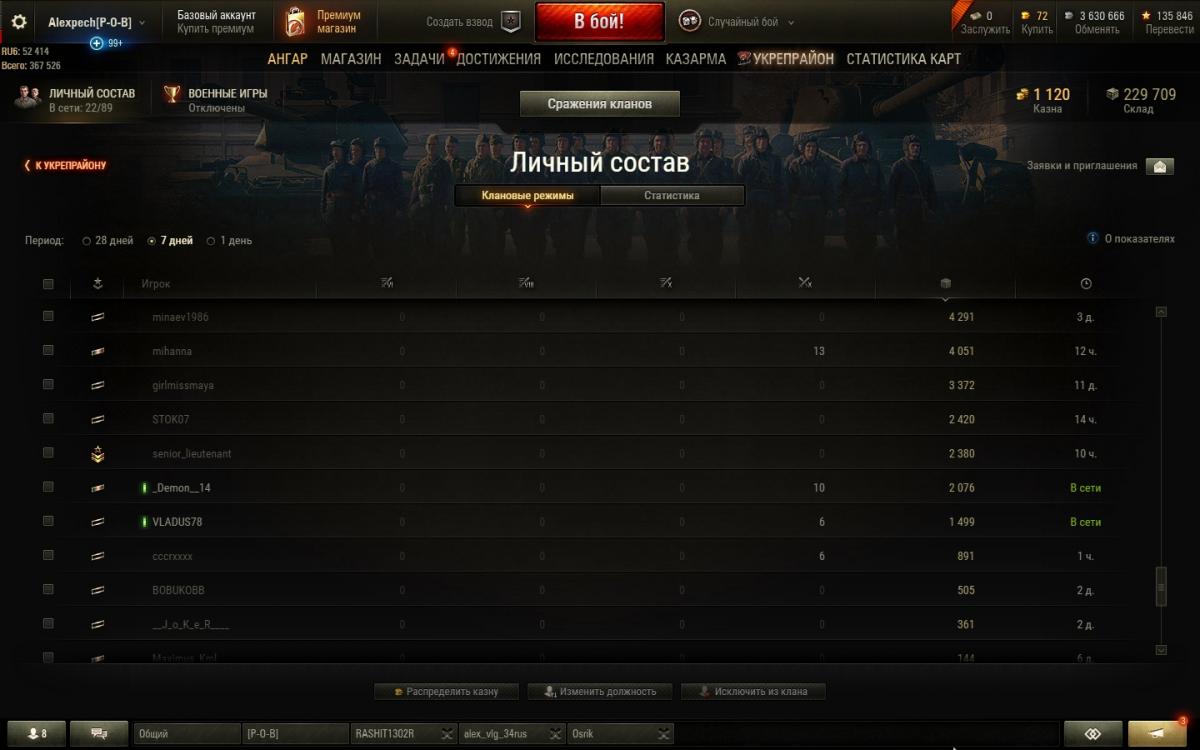
Task: Open the ИССЛЕДОВАНИЯ menu
Action: click(604, 59)
